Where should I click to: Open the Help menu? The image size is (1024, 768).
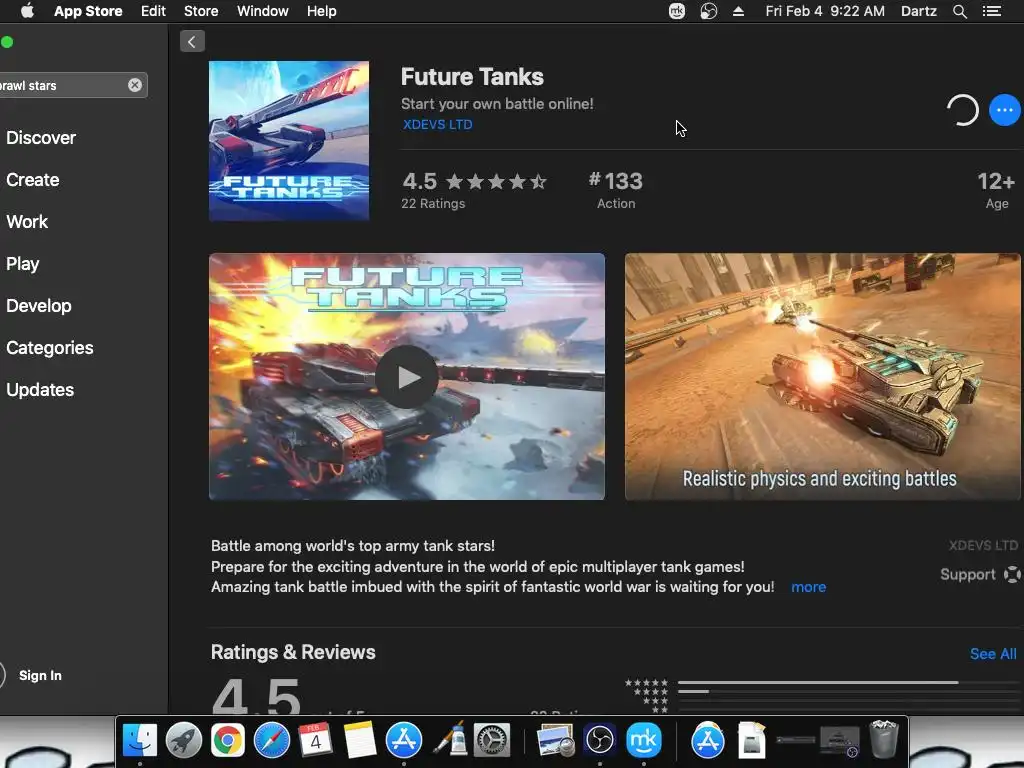pyautogui.click(x=322, y=11)
